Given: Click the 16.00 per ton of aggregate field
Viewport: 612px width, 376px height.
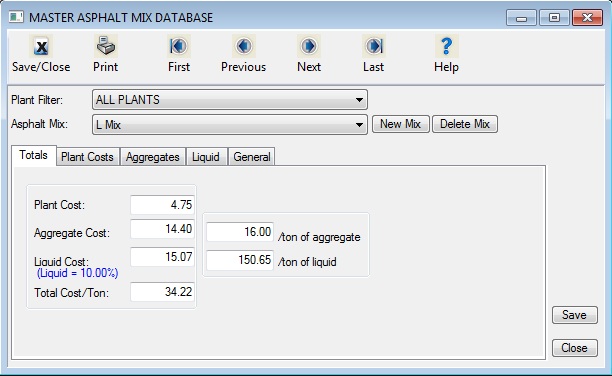Looking at the screenshot, I should click(240, 232).
